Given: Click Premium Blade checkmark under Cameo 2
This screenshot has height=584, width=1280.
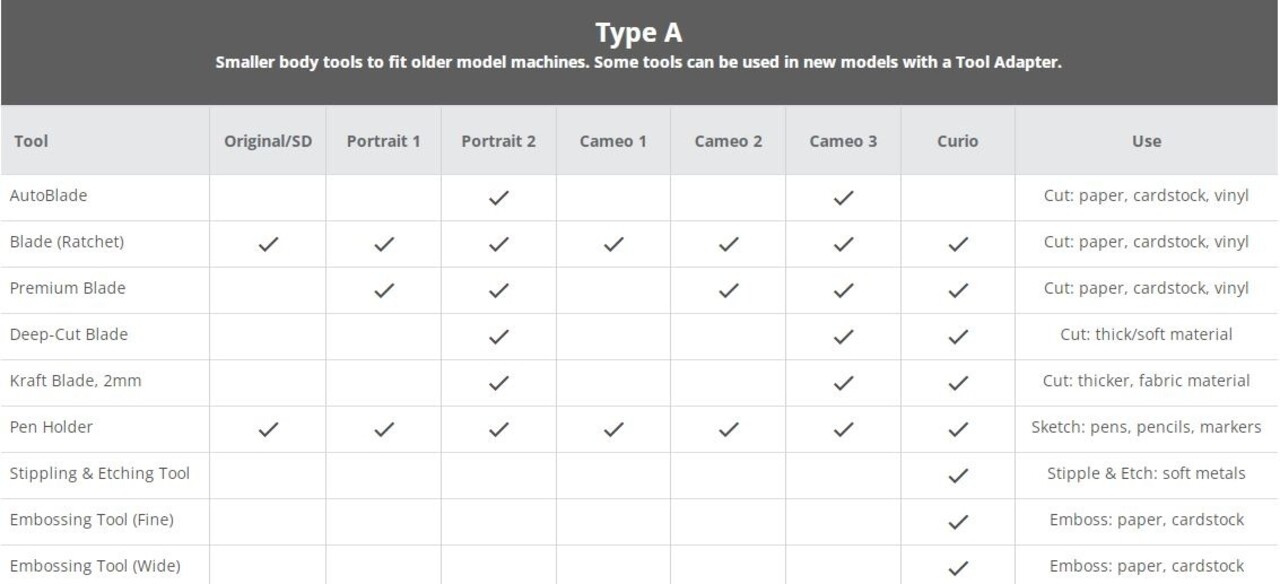Looking at the screenshot, I should 728,290.
